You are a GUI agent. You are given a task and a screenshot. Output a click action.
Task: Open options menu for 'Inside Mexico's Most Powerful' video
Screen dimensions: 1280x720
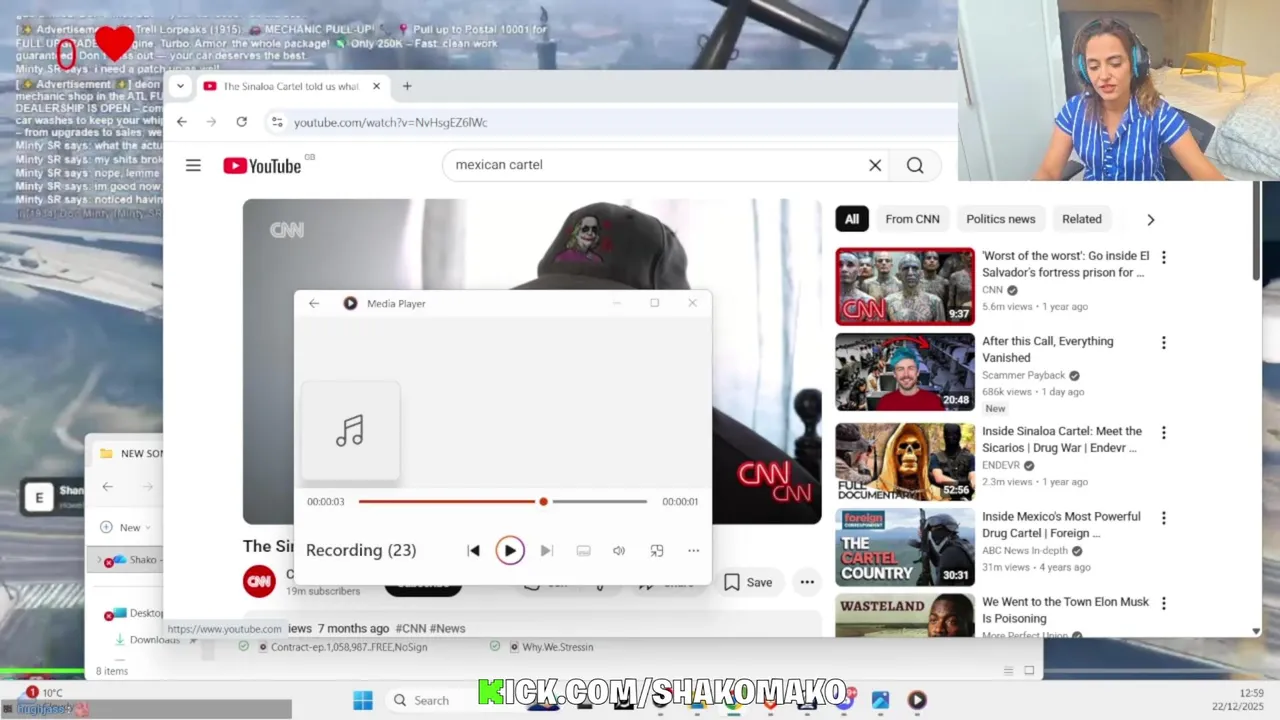(x=1163, y=518)
